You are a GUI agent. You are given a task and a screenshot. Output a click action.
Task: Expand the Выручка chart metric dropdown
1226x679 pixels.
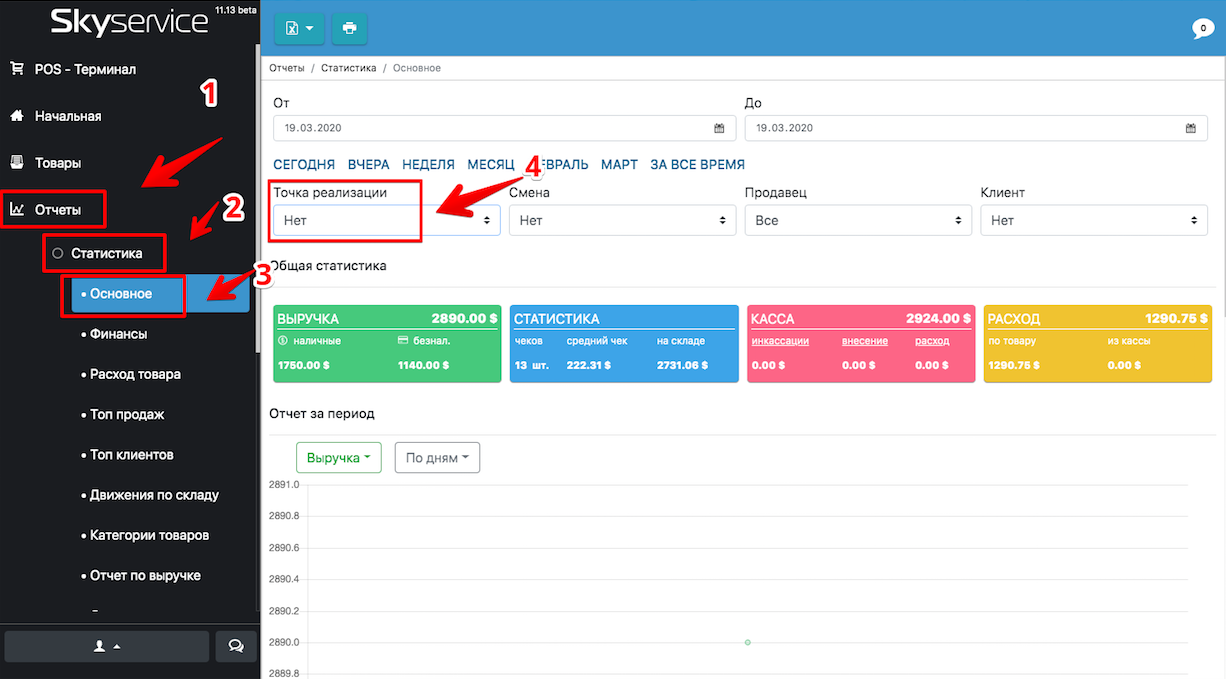click(x=339, y=458)
